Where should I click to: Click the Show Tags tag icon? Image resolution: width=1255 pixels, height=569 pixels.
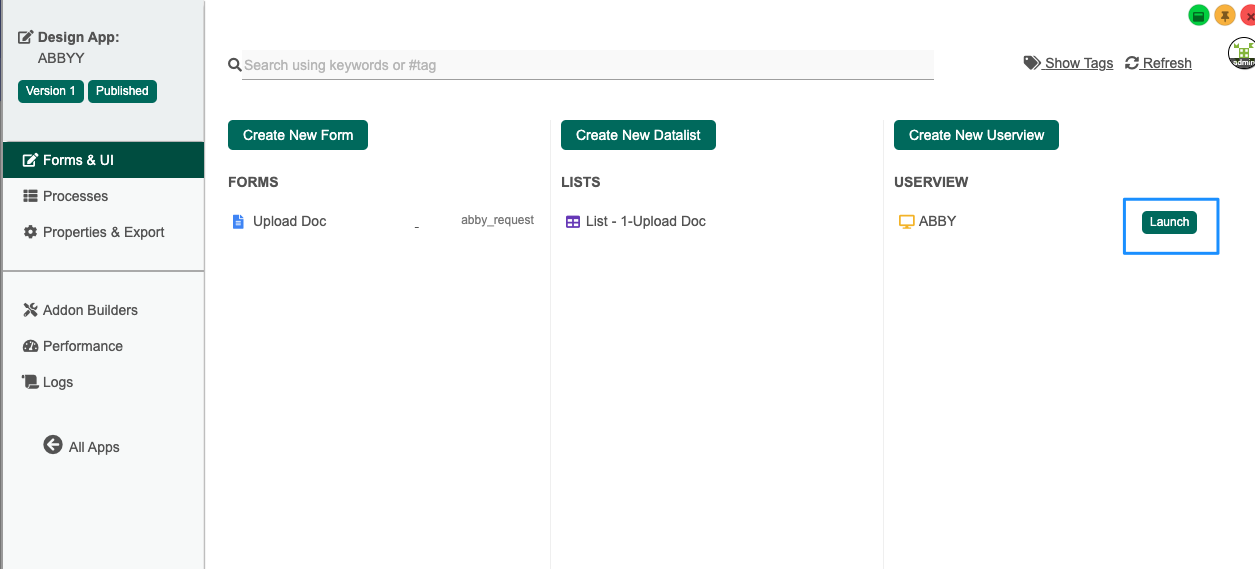coord(1032,63)
